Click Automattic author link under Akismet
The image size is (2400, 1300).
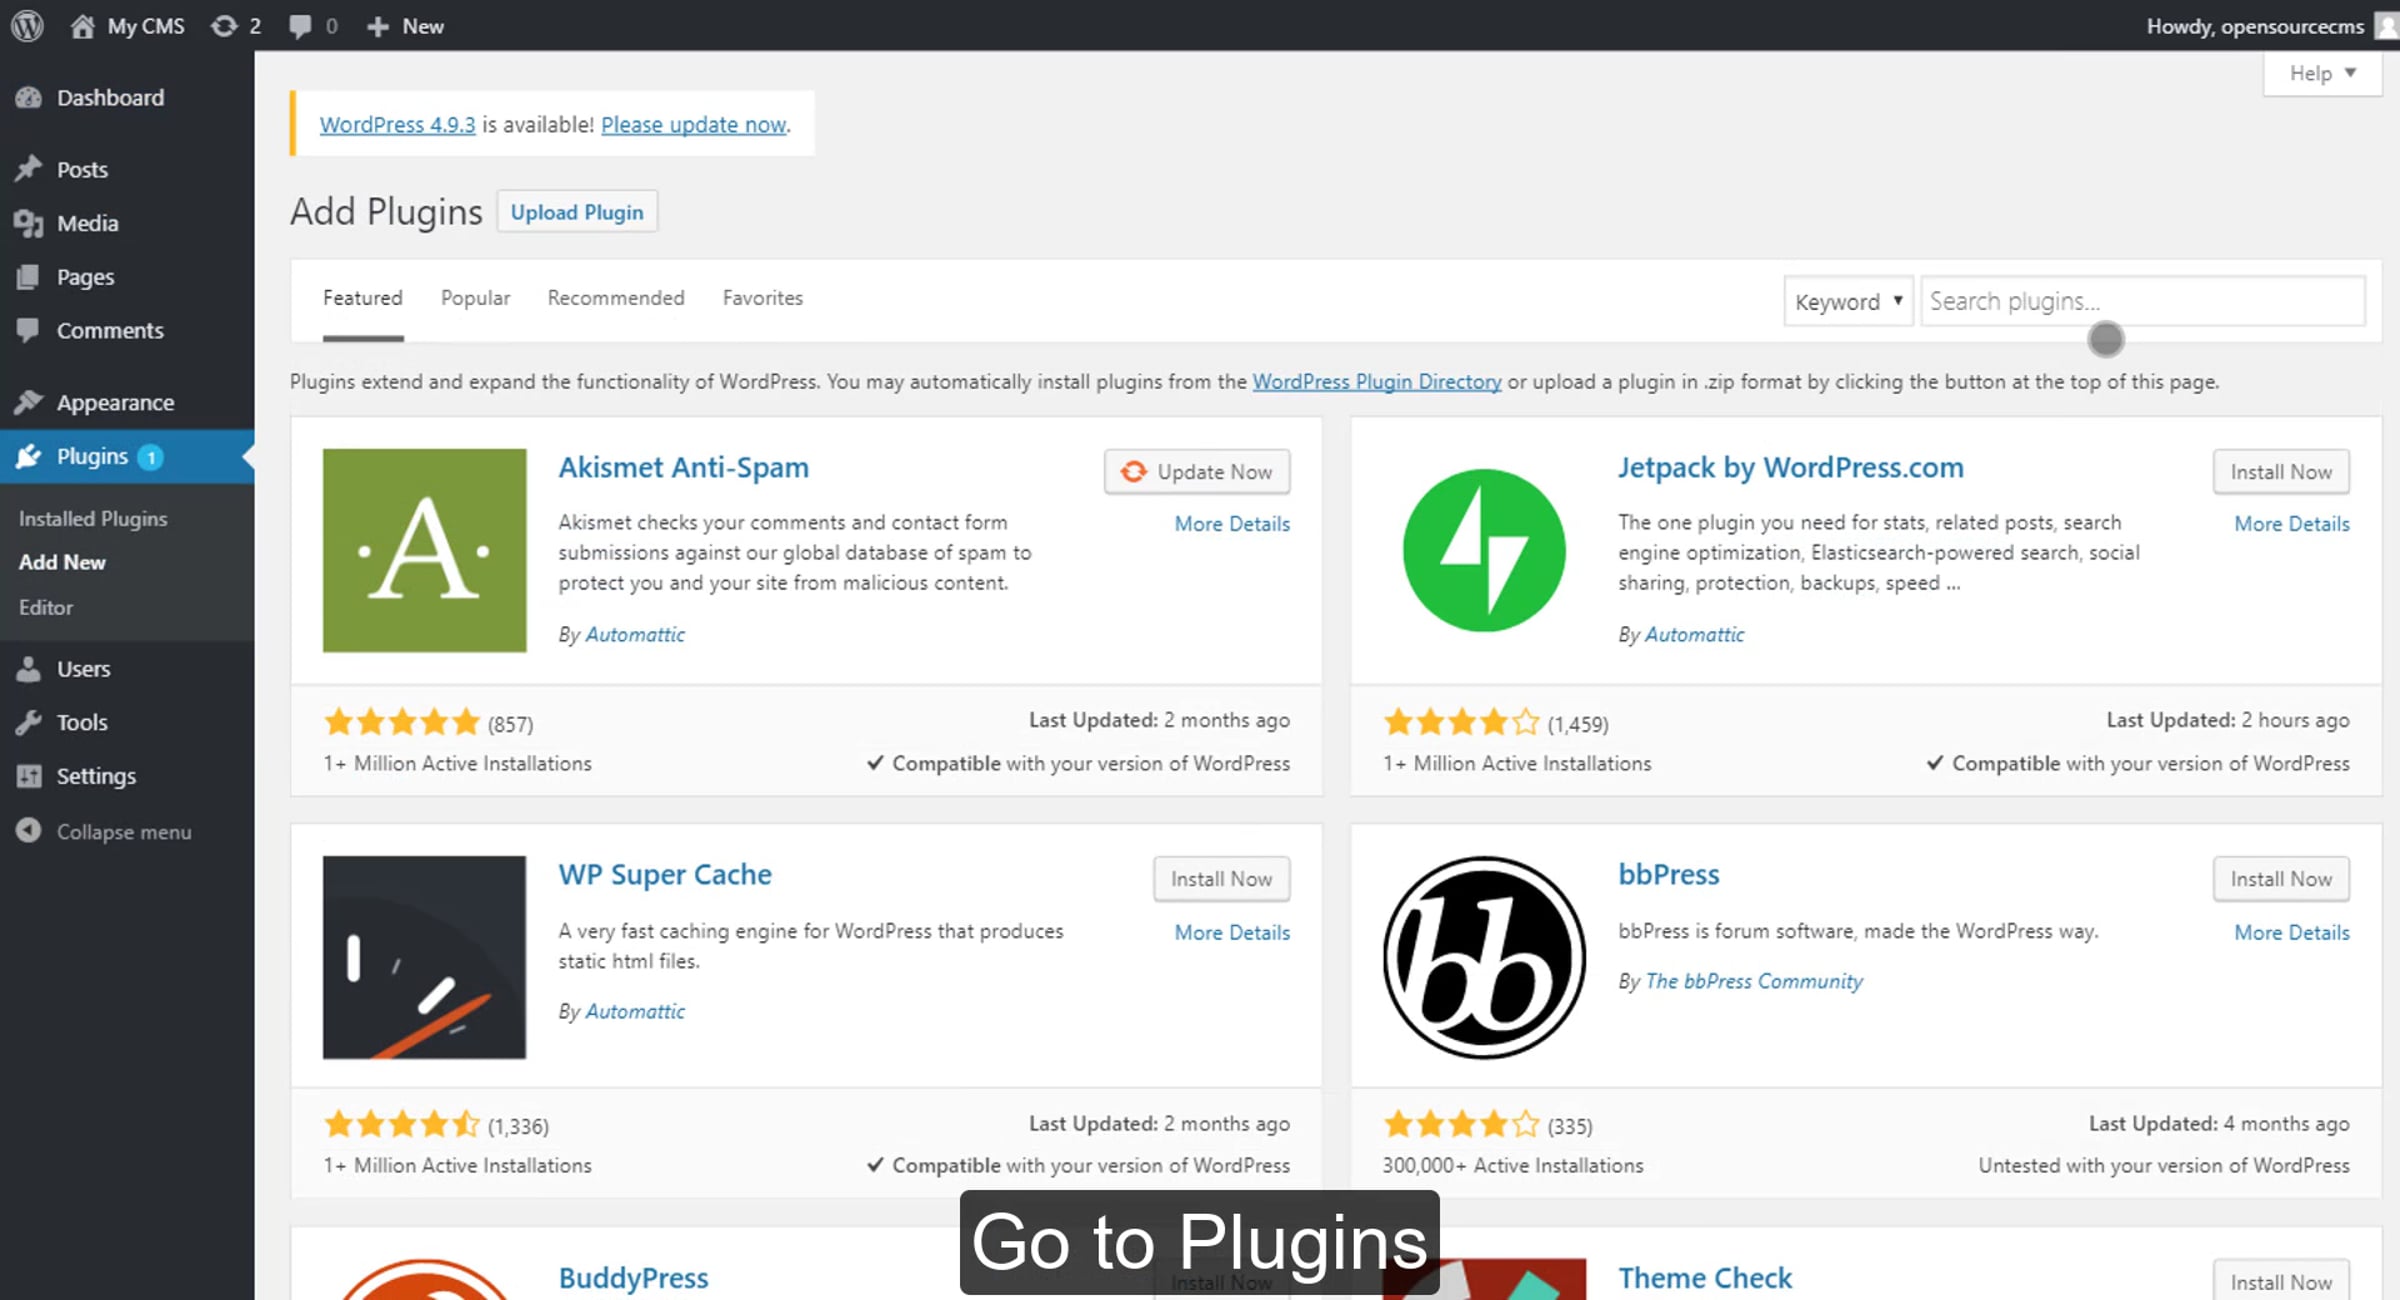pos(635,634)
